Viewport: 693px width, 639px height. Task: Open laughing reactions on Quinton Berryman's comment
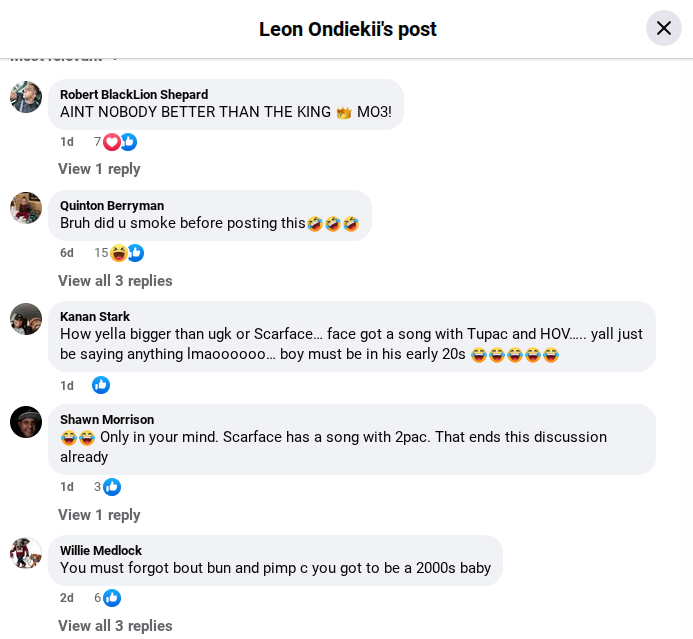[x=119, y=253]
